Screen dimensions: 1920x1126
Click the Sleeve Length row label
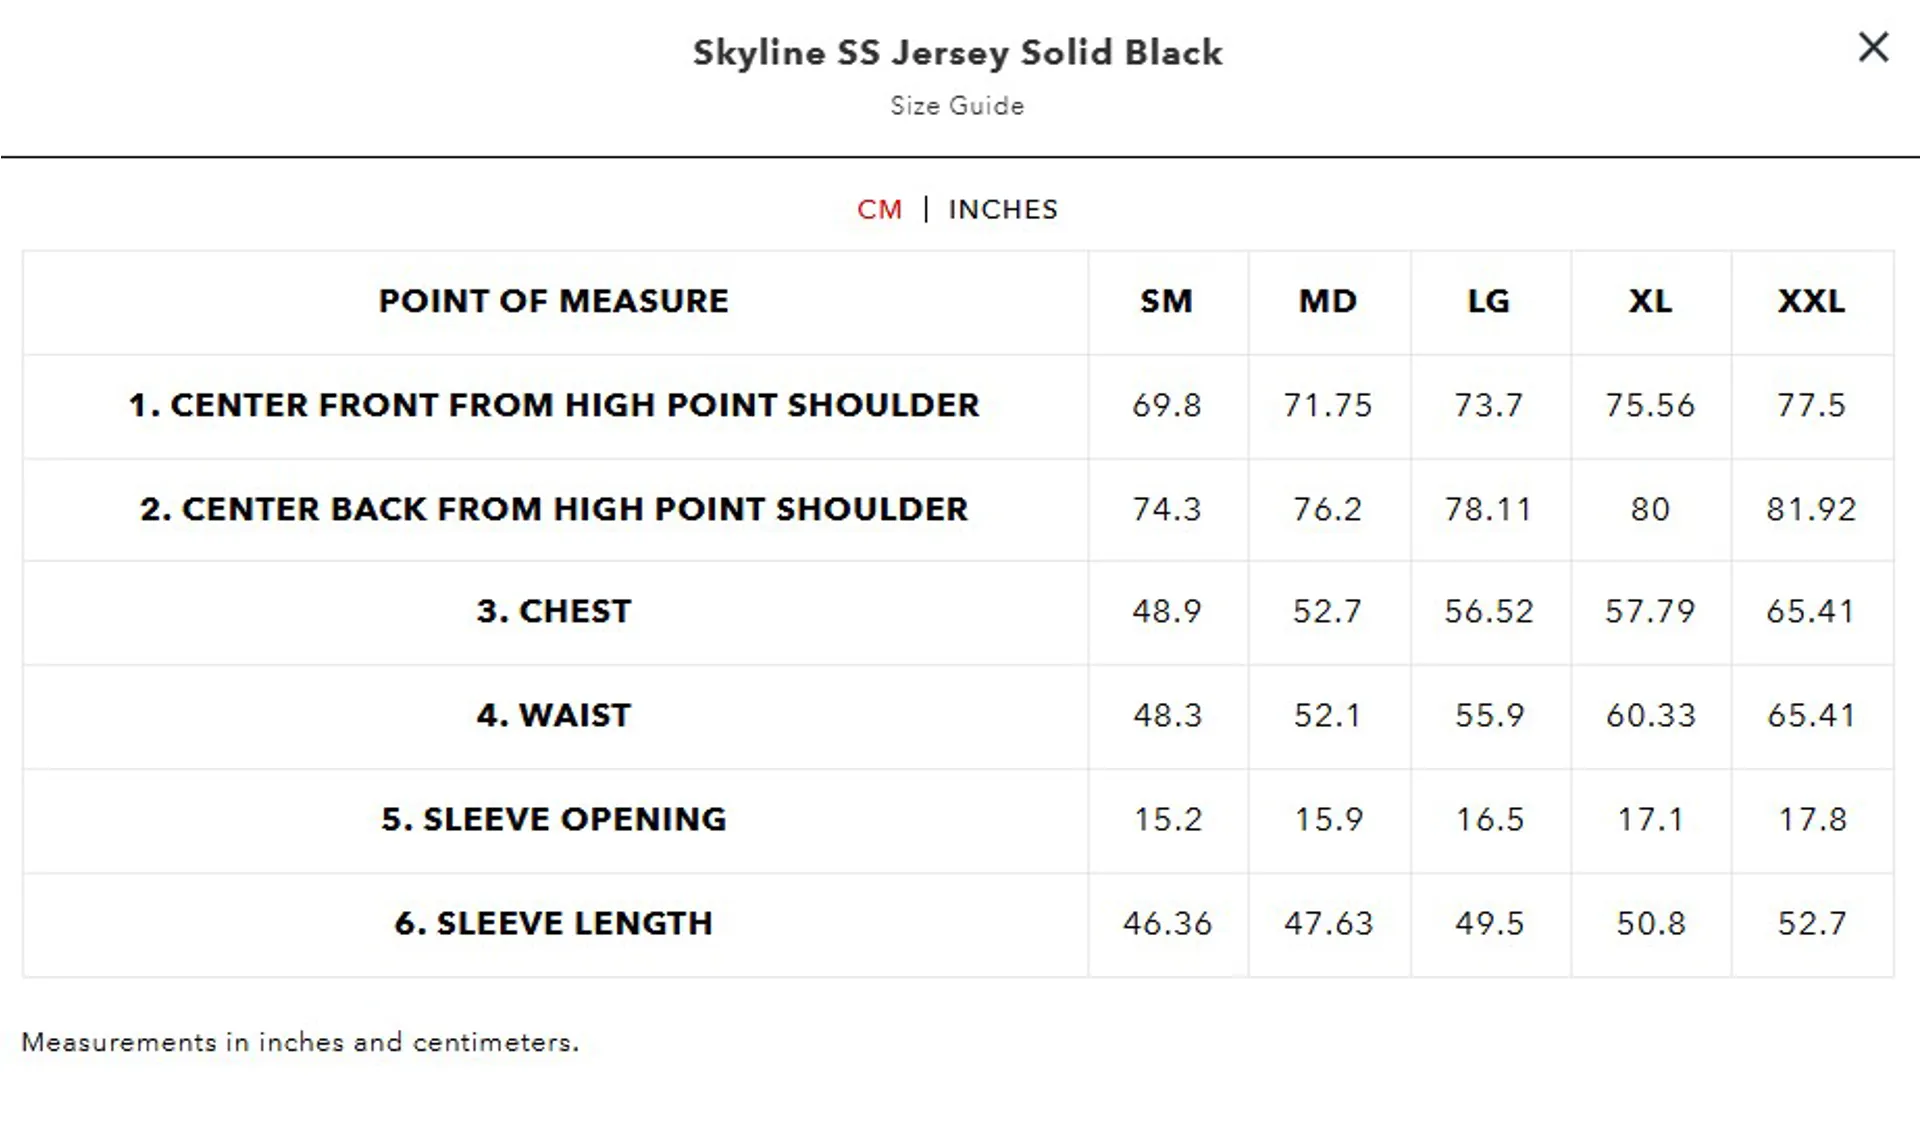554,923
